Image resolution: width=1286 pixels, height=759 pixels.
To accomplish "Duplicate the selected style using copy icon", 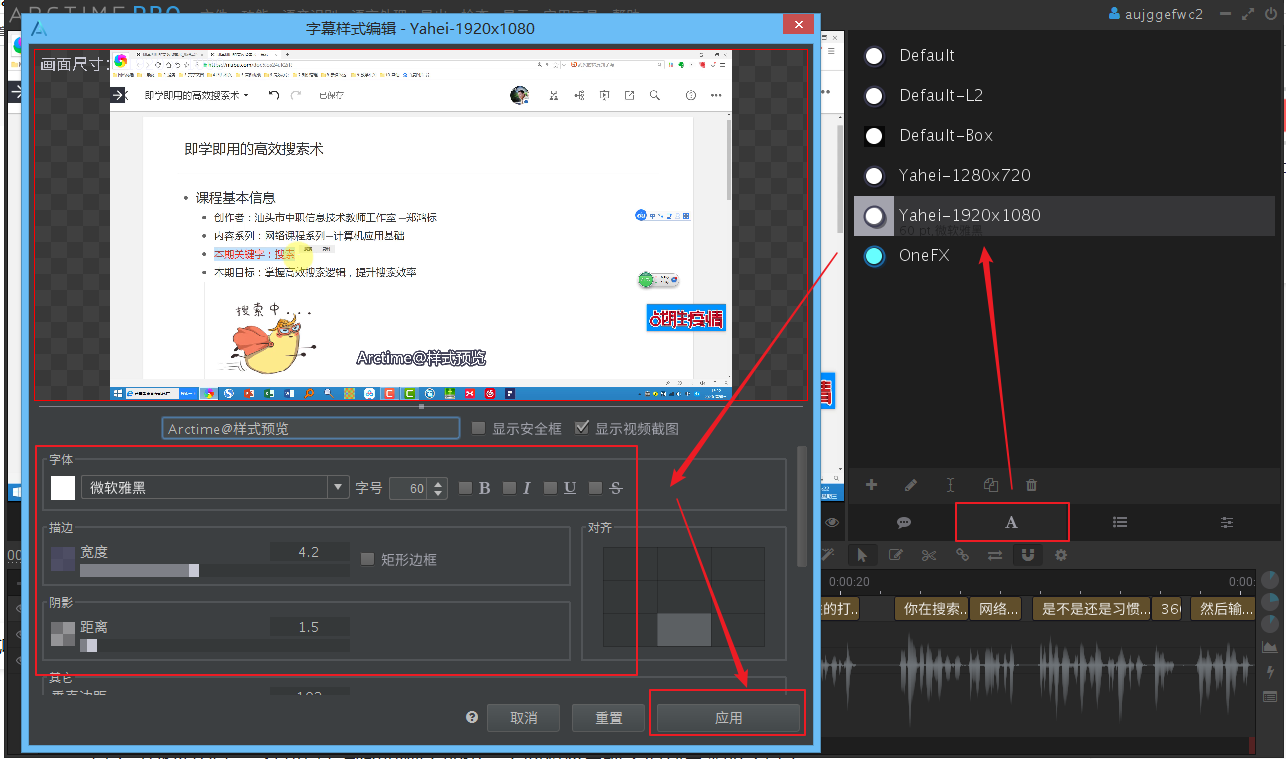I will (991, 485).
